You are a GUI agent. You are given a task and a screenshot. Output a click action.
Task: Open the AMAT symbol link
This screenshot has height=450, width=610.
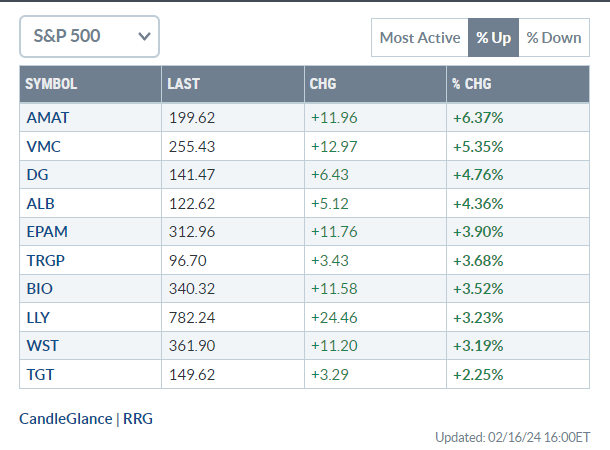pyautogui.click(x=48, y=117)
